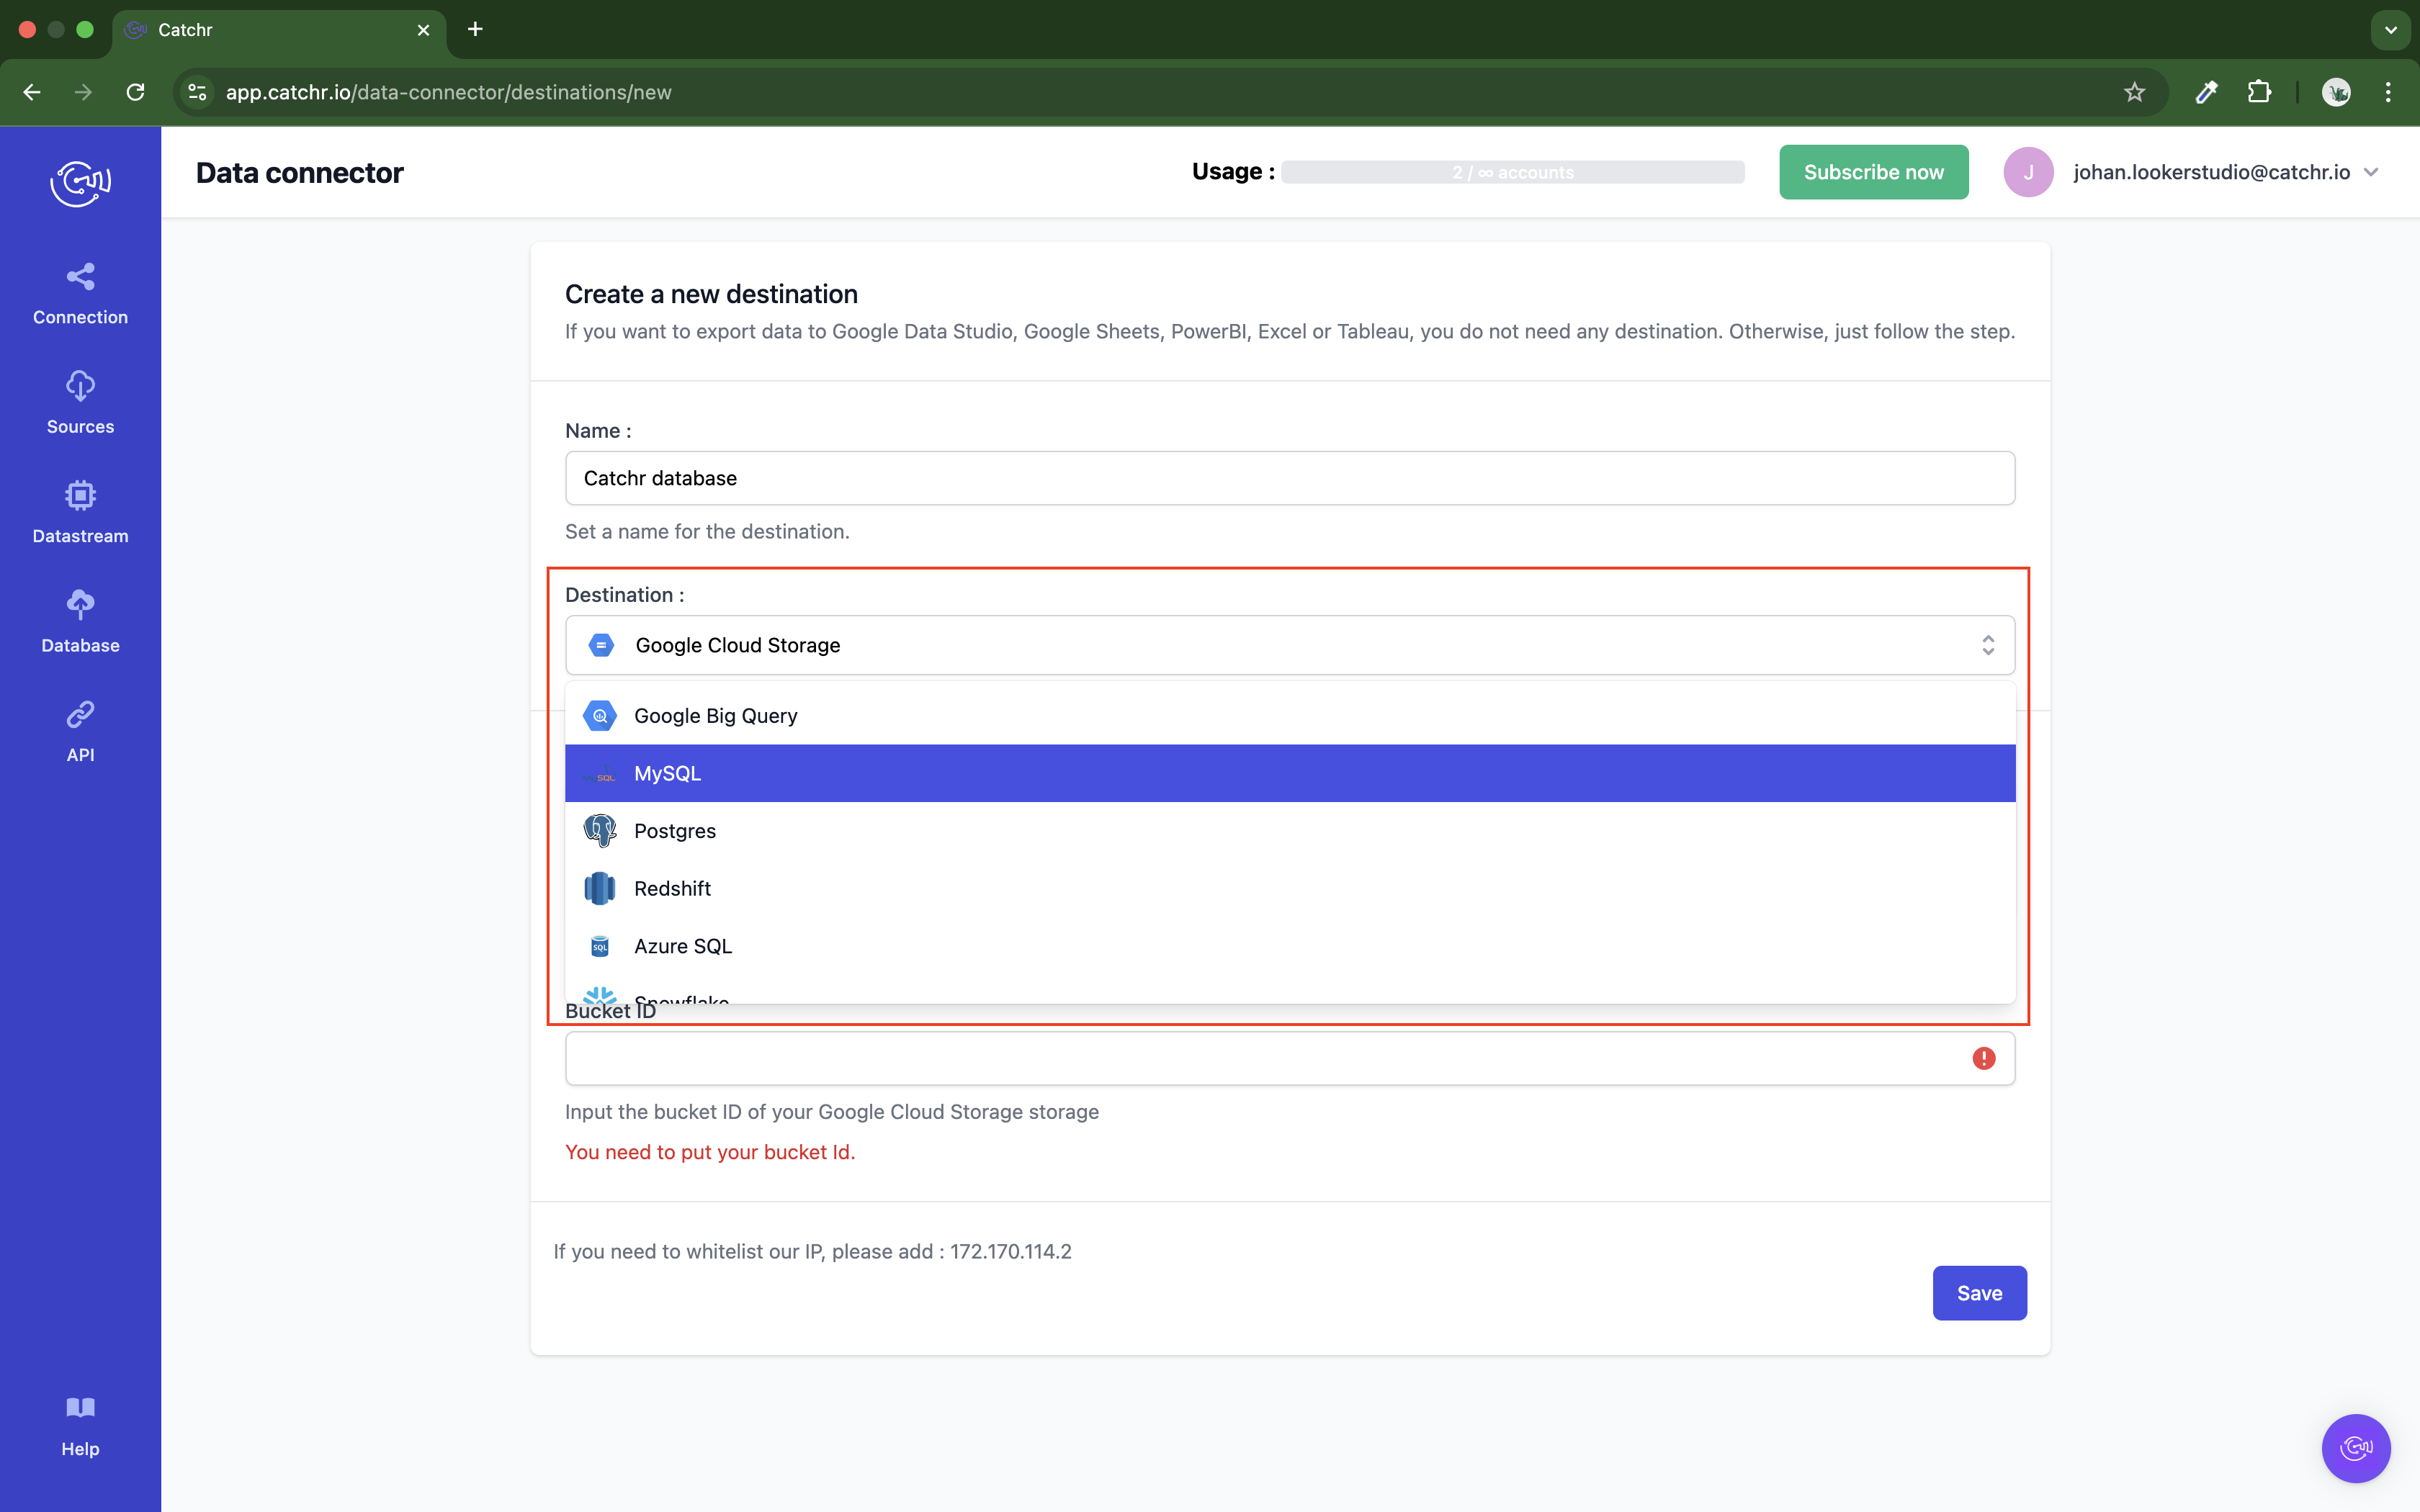Screen dimensions: 2420x1512
Task: Open the browser extensions puzzle icon
Action: [2259, 92]
